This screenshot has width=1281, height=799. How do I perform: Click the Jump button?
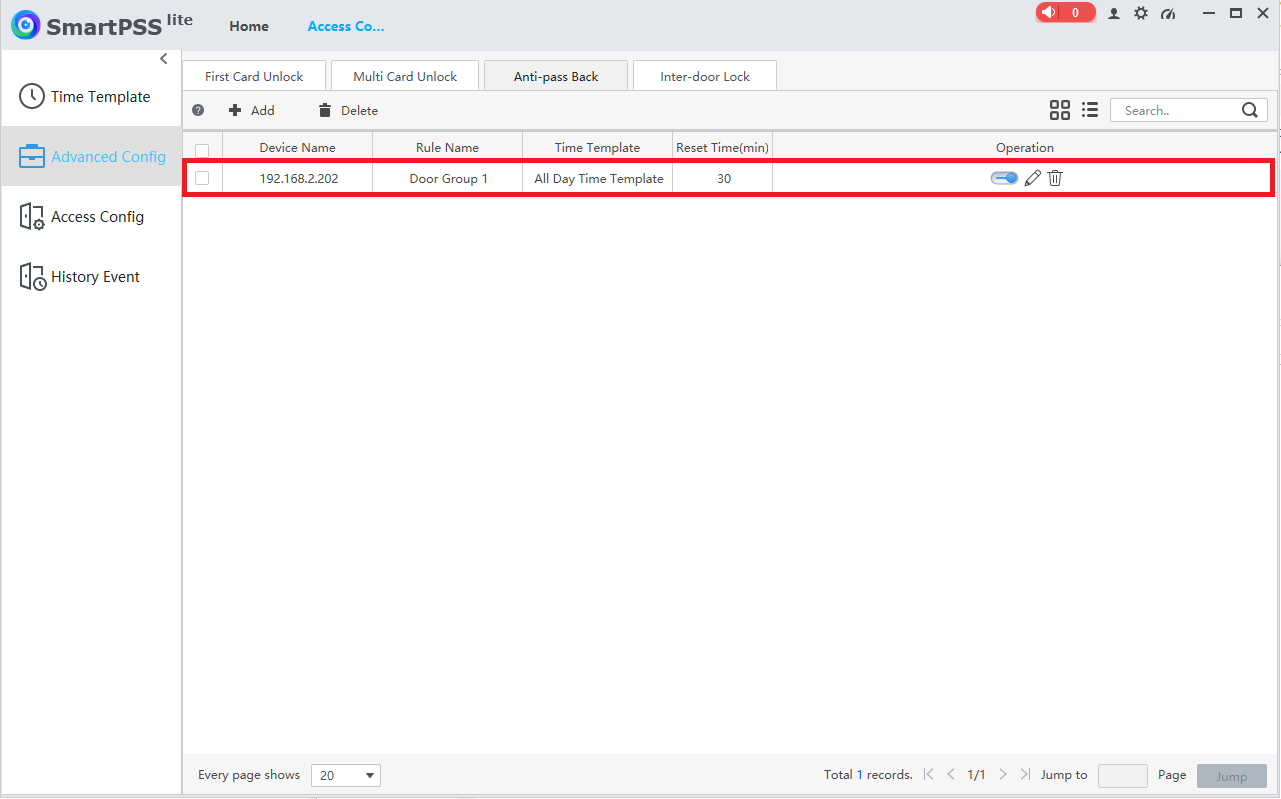tap(1232, 776)
